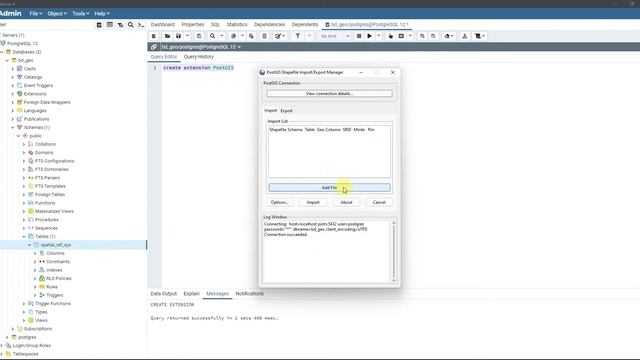This screenshot has width=640, height=360.
Task: Select the Materialized Views node
Action: point(54,211)
